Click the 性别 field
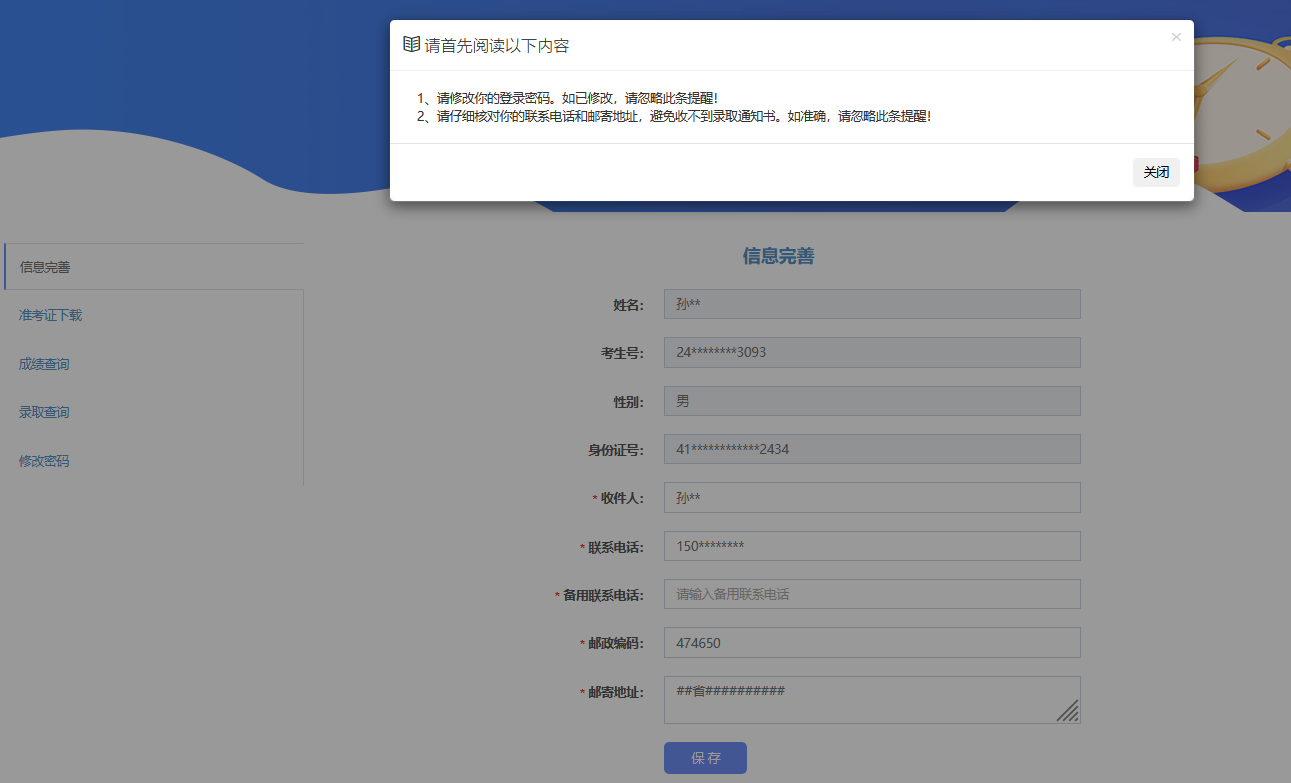 click(x=871, y=401)
